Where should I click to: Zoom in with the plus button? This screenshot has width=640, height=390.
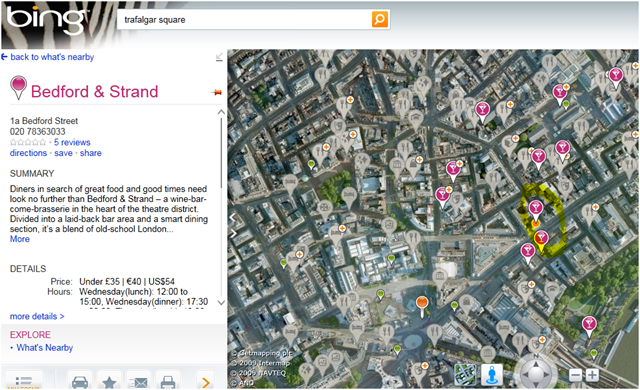592,375
